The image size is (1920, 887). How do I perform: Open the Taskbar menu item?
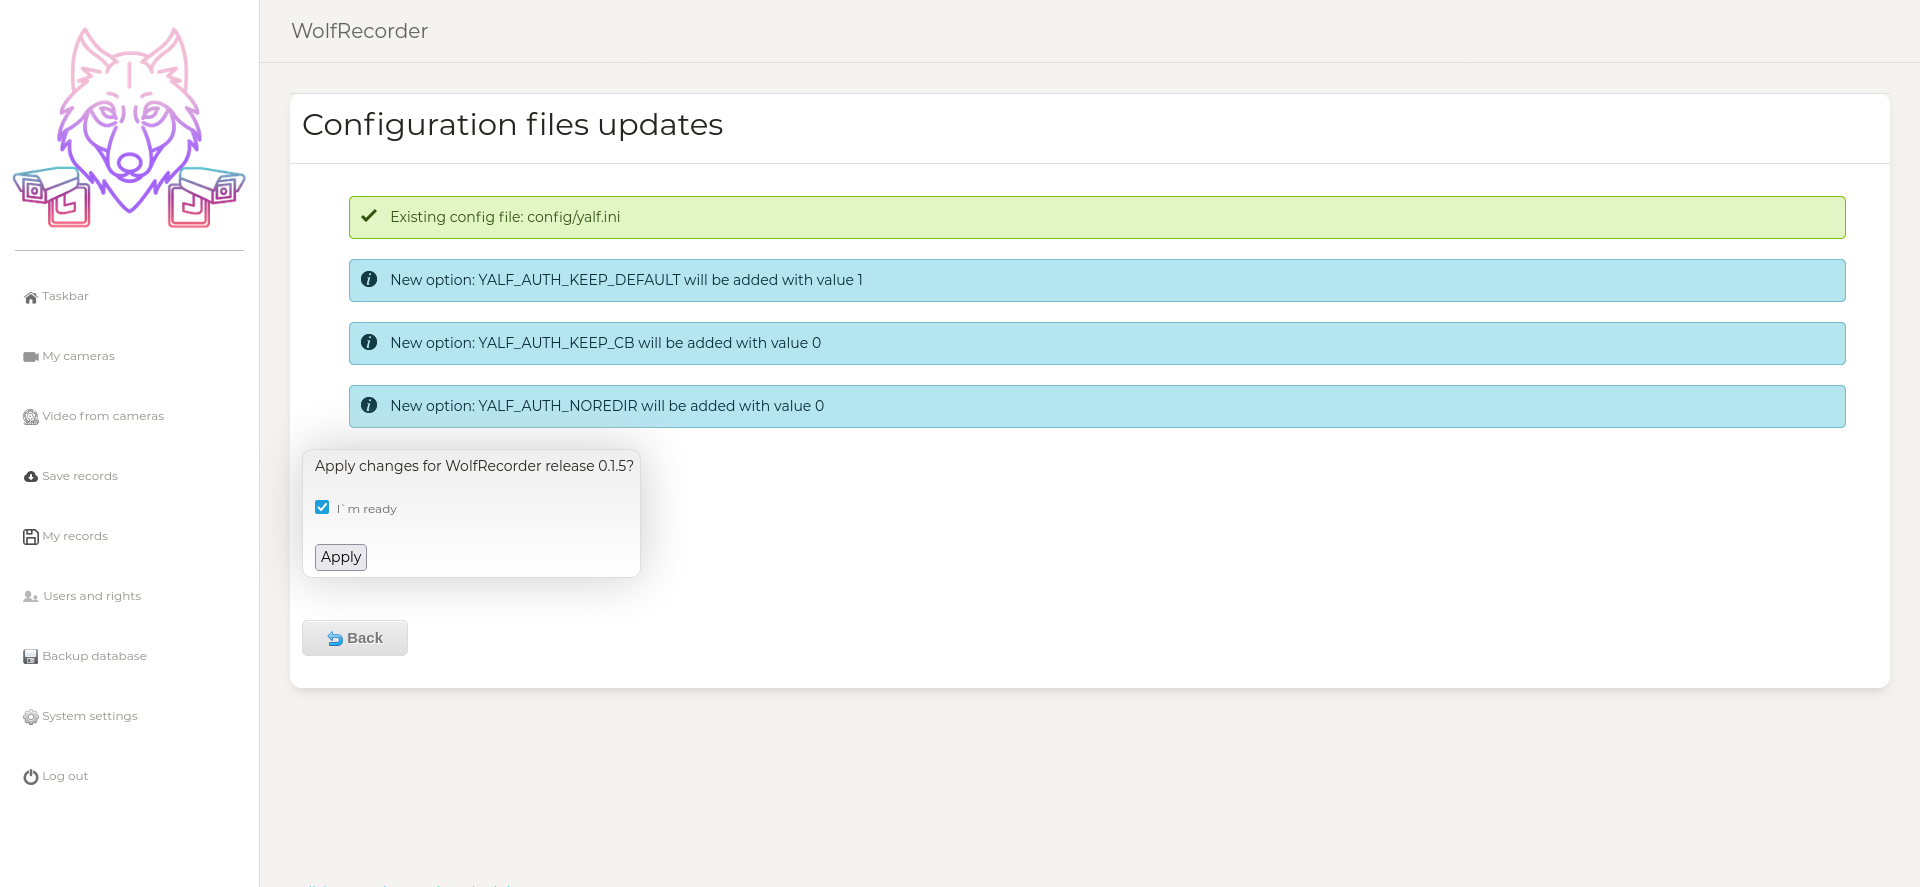(x=65, y=296)
